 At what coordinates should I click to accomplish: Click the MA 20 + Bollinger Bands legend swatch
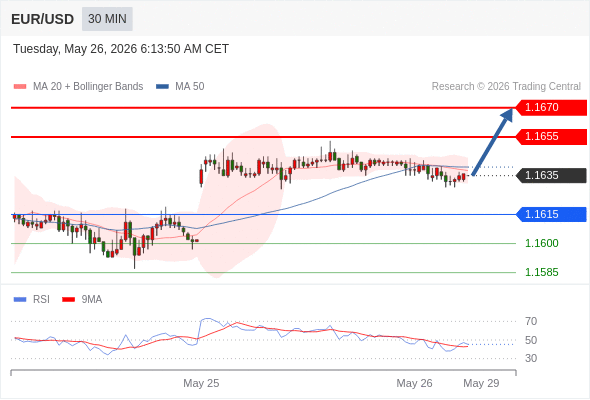pos(20,87)
